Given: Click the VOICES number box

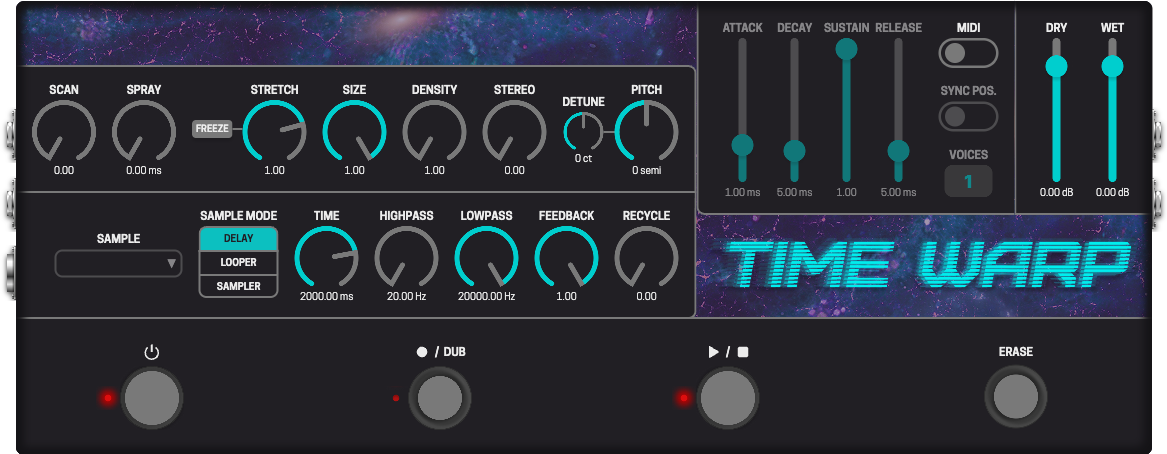Looking at the screenshot, I should pos(968,182).
